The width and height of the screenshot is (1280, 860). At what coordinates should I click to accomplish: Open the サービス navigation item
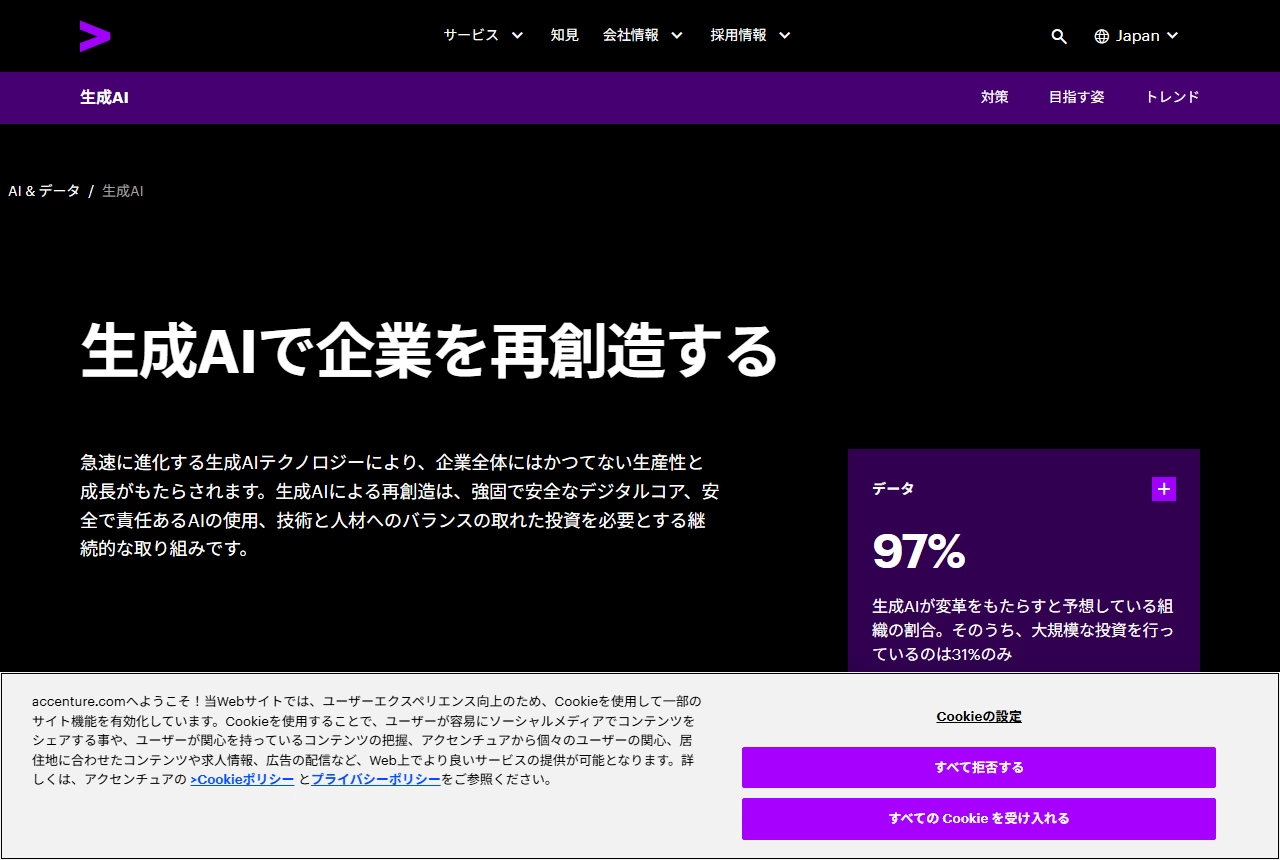click(471, 35)
